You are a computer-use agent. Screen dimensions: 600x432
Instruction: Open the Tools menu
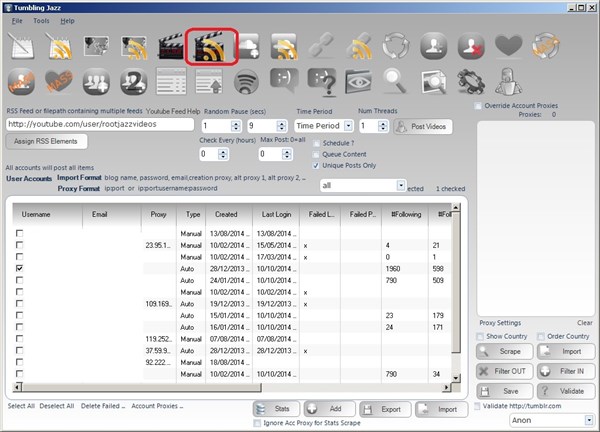pyautogui.click(x=41, y=21)
